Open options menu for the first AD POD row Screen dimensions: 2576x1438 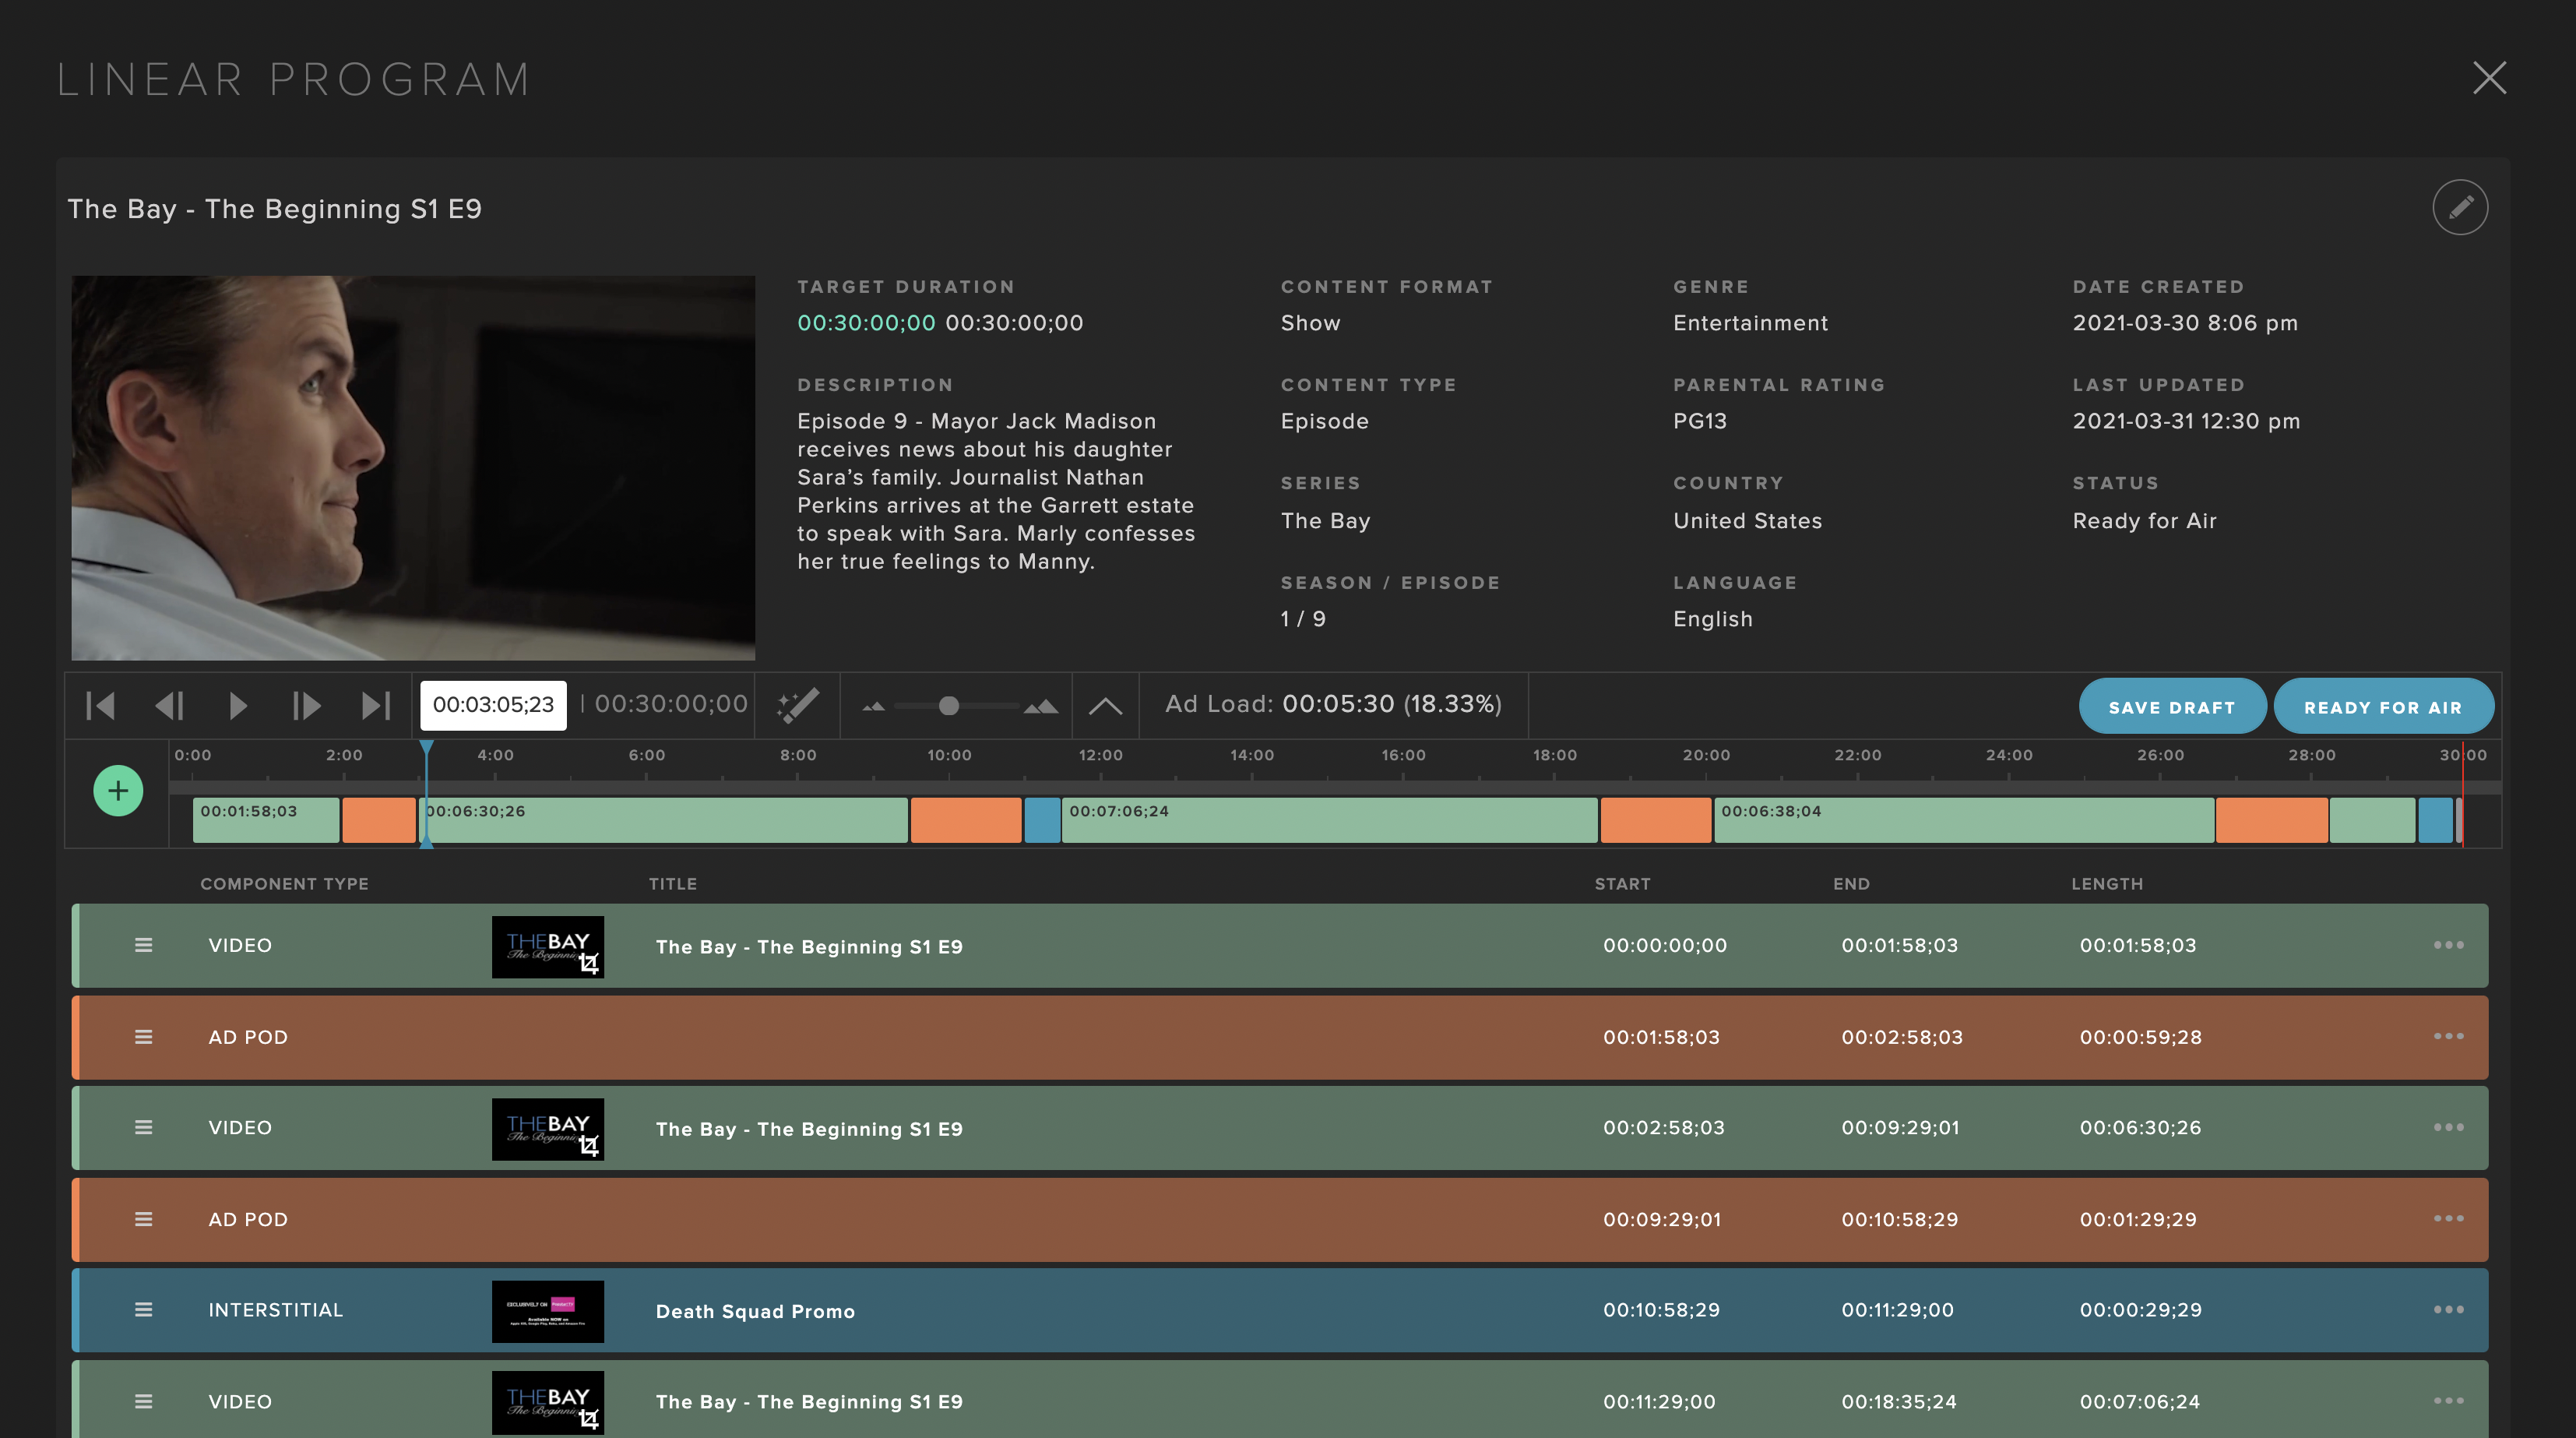click(x=2451, y=1037)
